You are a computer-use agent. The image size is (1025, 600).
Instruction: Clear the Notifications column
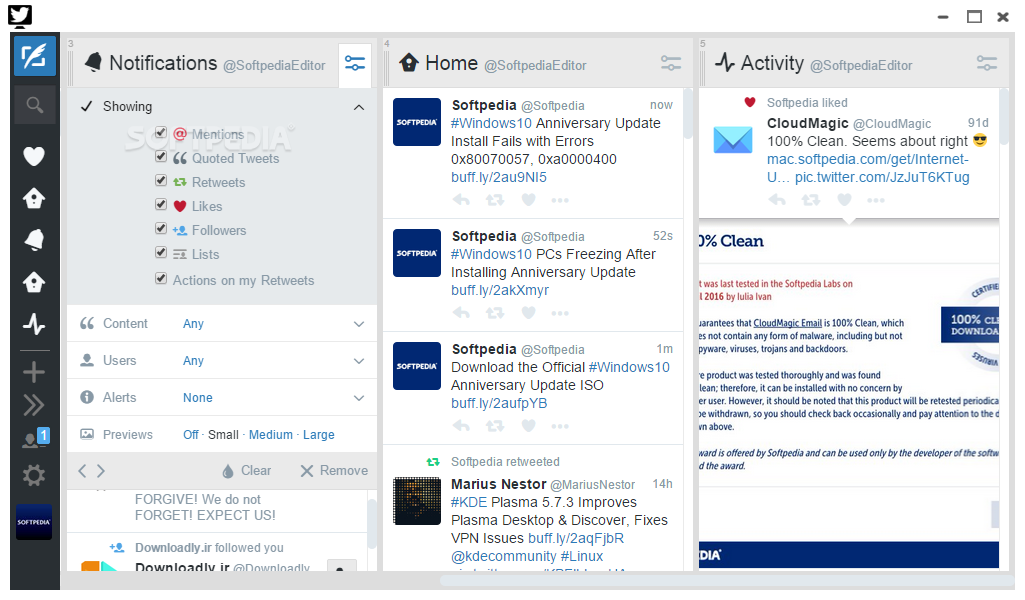click(246, 471)
